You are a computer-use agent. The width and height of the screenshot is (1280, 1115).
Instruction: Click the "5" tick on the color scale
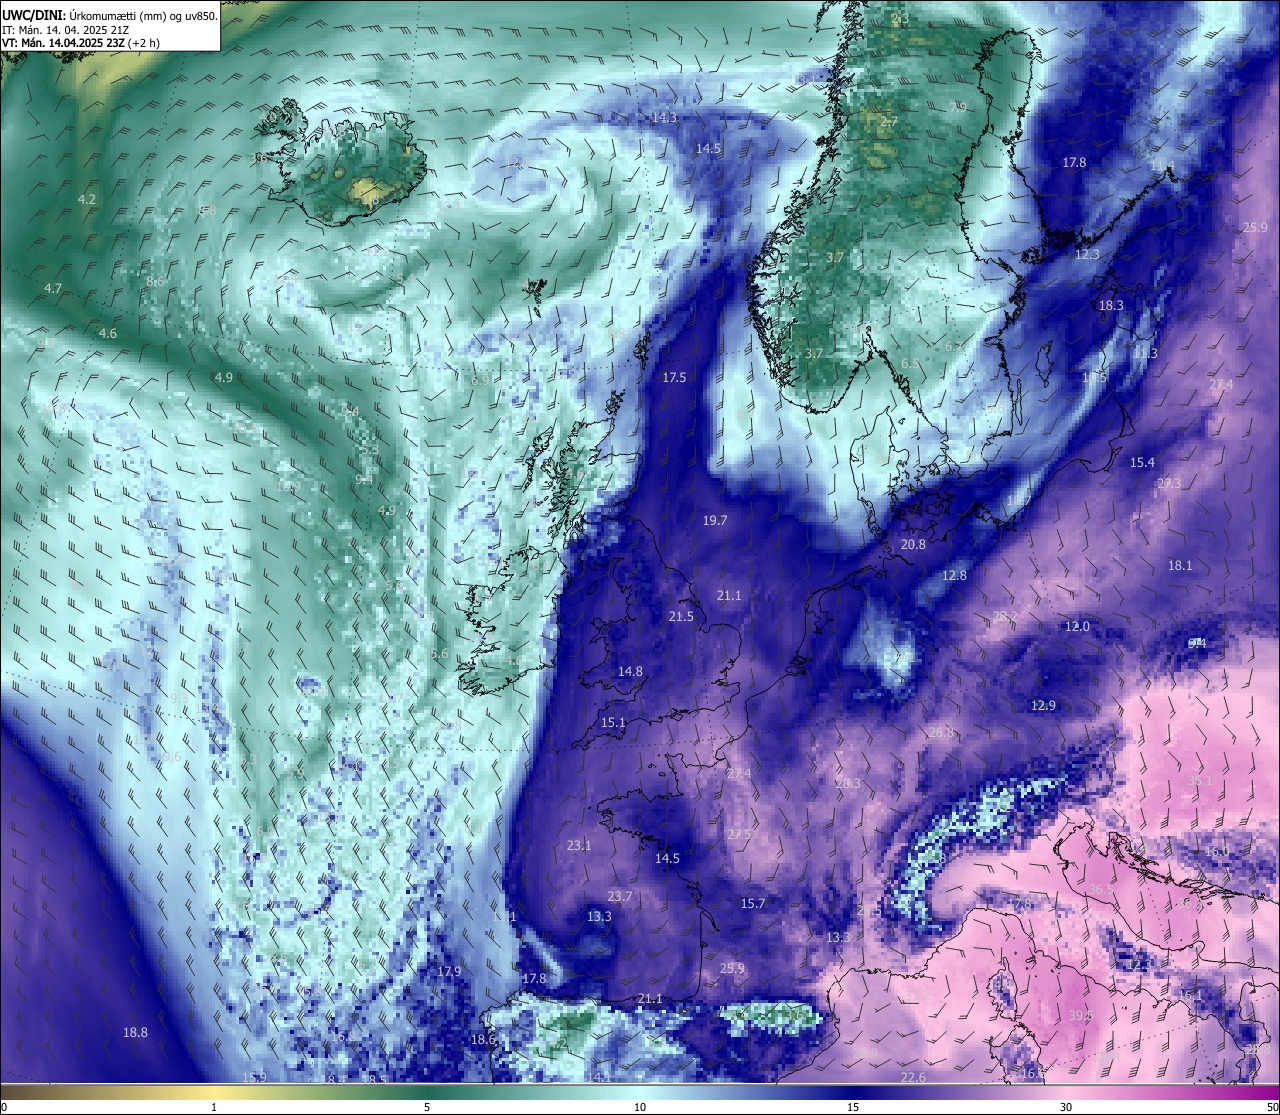point(427,1107)
